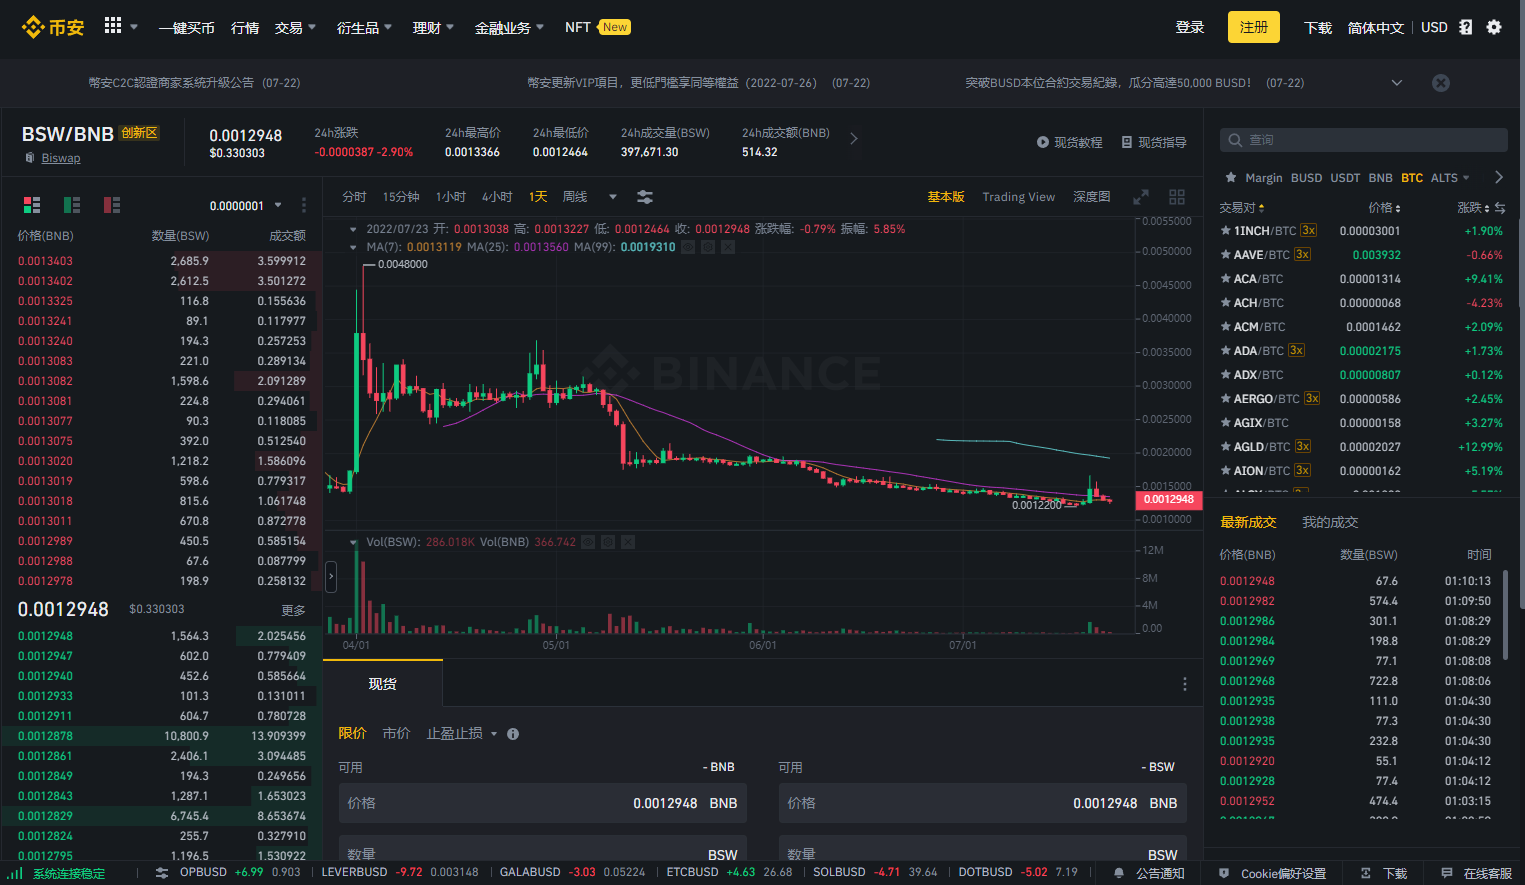
Task: Open the spot order form options menu
Action: coord(1185,684)
